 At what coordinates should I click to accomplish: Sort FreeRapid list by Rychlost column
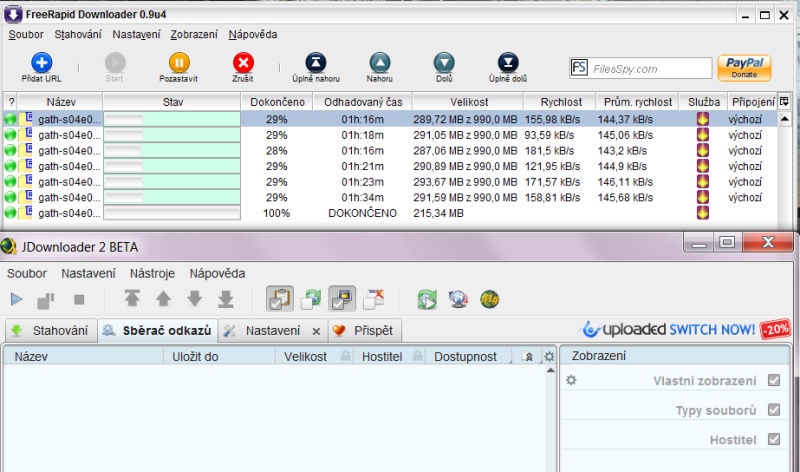[x=561, y=102]
